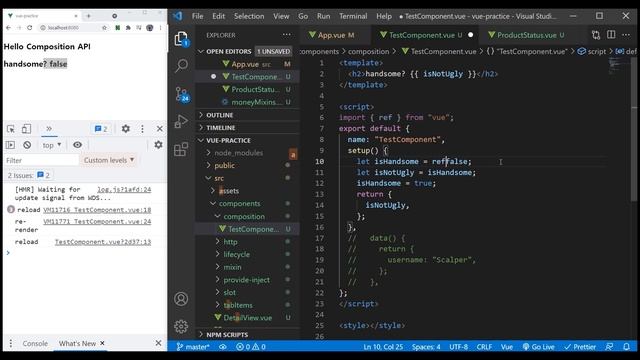The width and height of the screenshot is (640, 360).
Task: Open the File menu
Action: click(198, 16)
